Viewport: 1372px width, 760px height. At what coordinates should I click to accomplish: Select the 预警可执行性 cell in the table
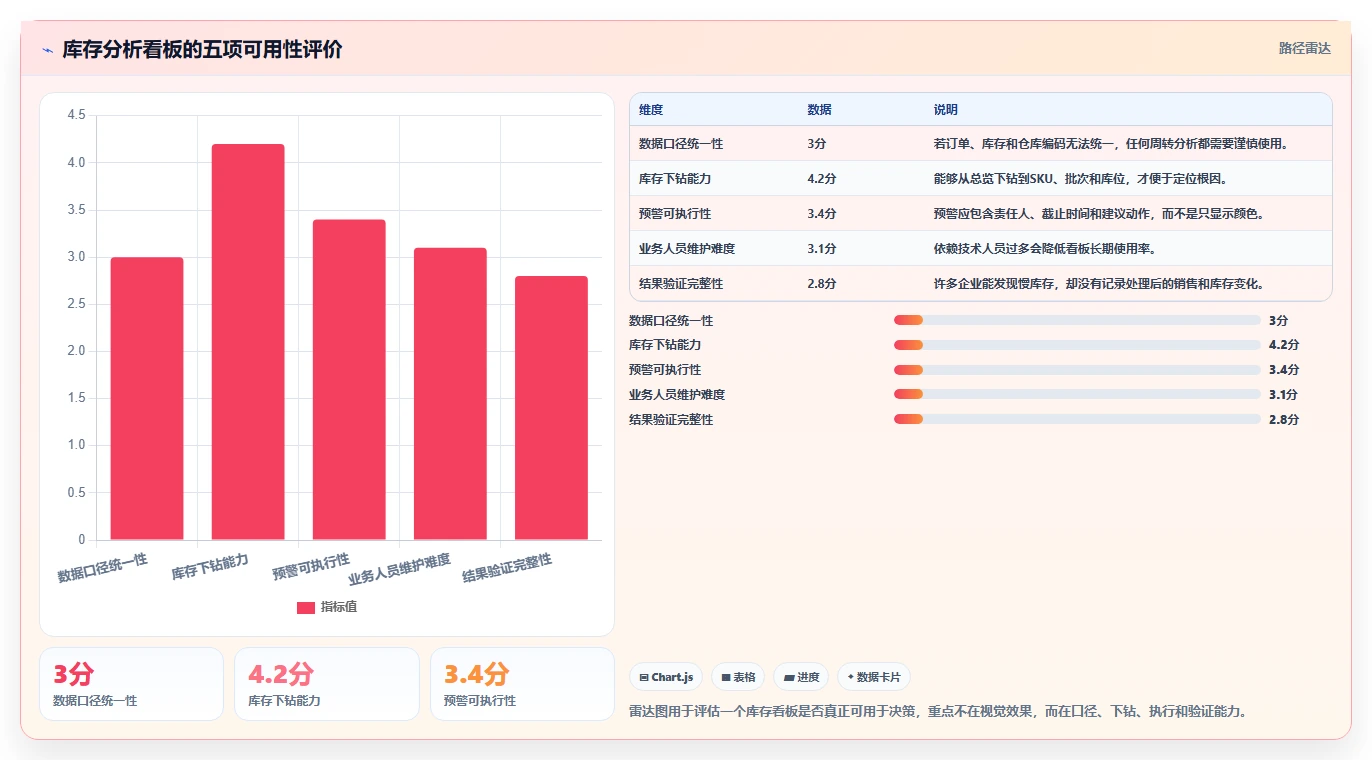pos(675,214)
